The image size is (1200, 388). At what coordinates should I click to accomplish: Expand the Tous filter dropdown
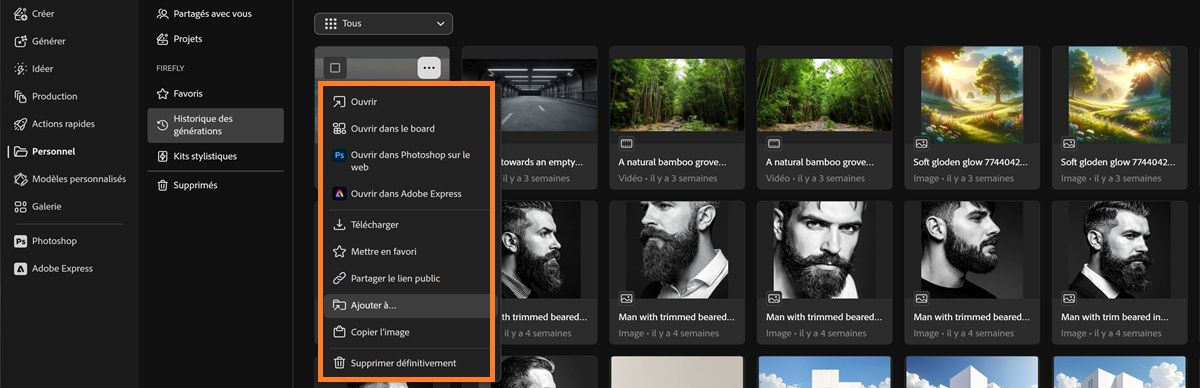click(x=382, y=23)
